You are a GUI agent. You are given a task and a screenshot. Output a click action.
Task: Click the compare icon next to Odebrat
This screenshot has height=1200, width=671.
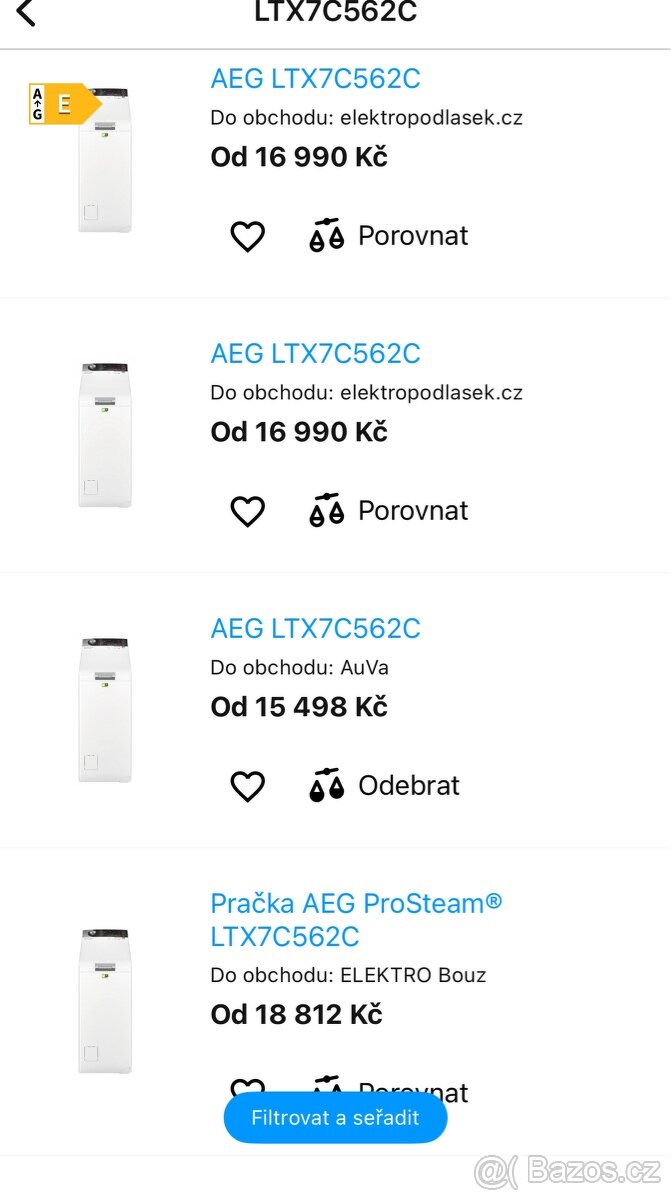click(325, 785)
